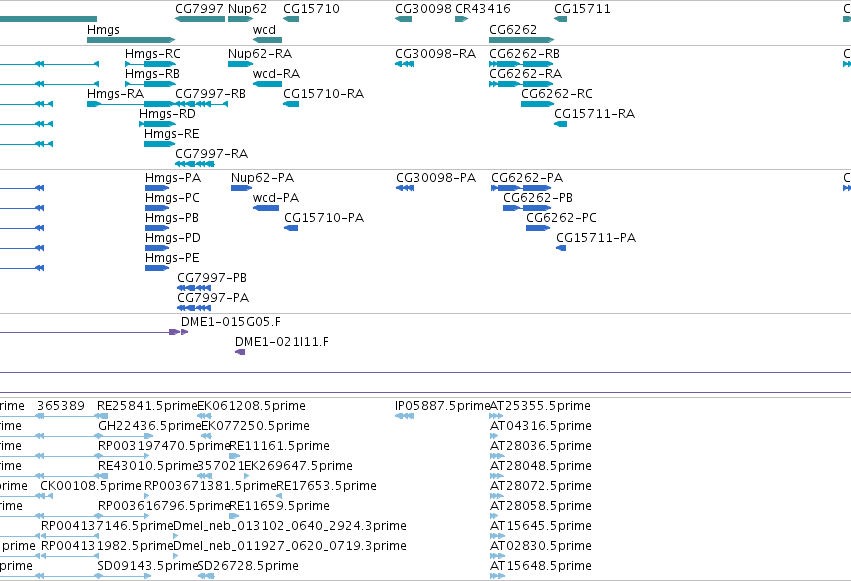Image resolution: width=851 pixels, height=581 pixels.
Task: Select the Nup62 gene feature
Action: pyautogui.click(x=240, y=19)
